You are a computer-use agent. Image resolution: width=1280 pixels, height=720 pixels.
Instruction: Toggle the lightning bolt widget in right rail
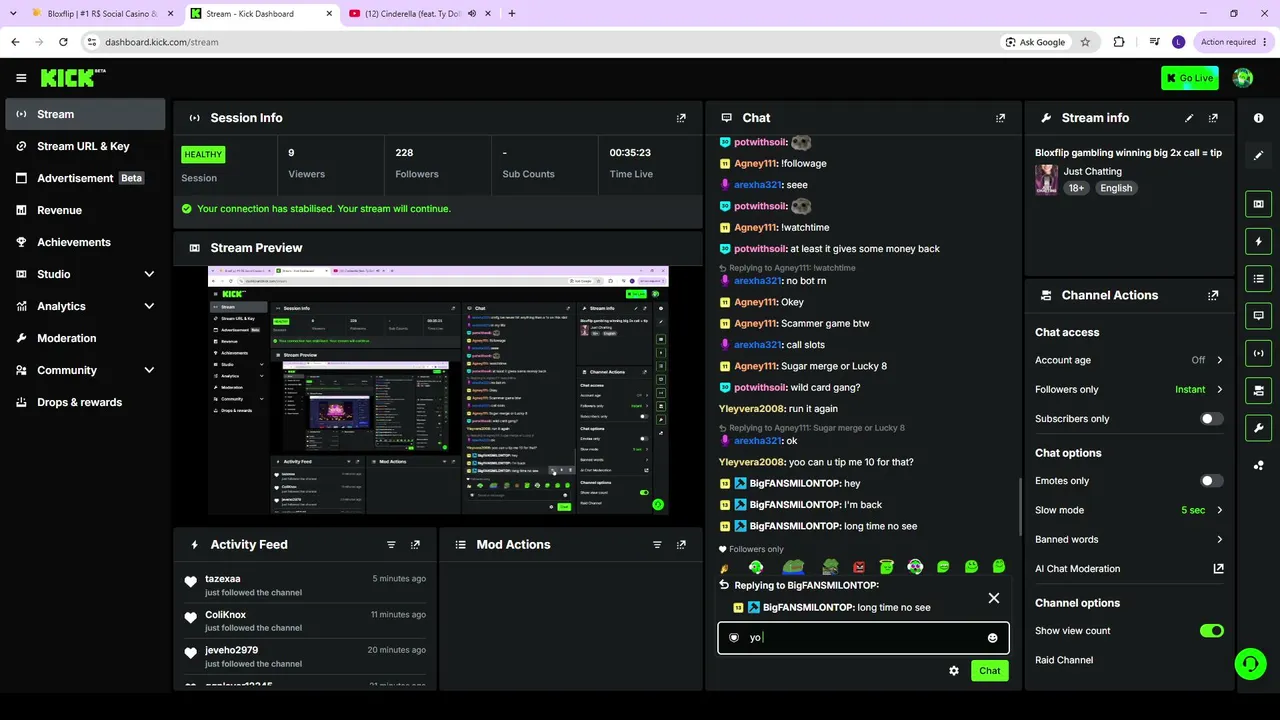tap(1258, 241)
